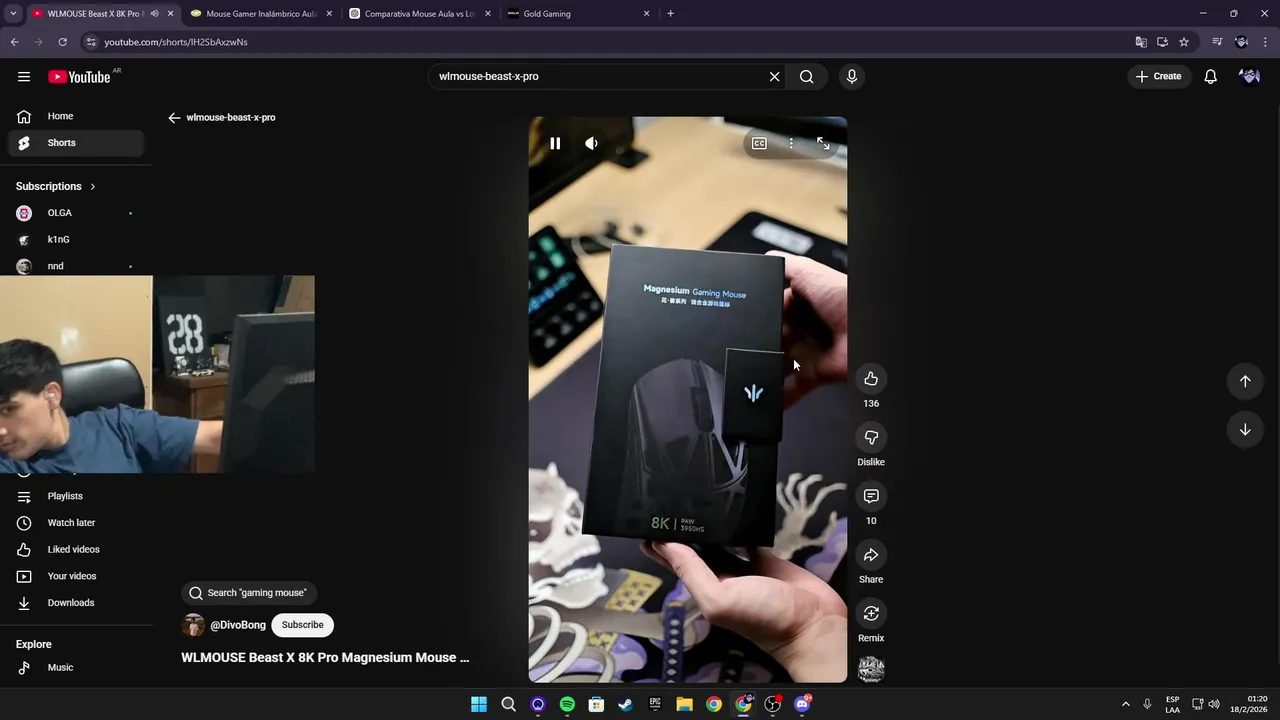
Task: Switch to Comparativa Mouse Aula tab
Action: 419,14
